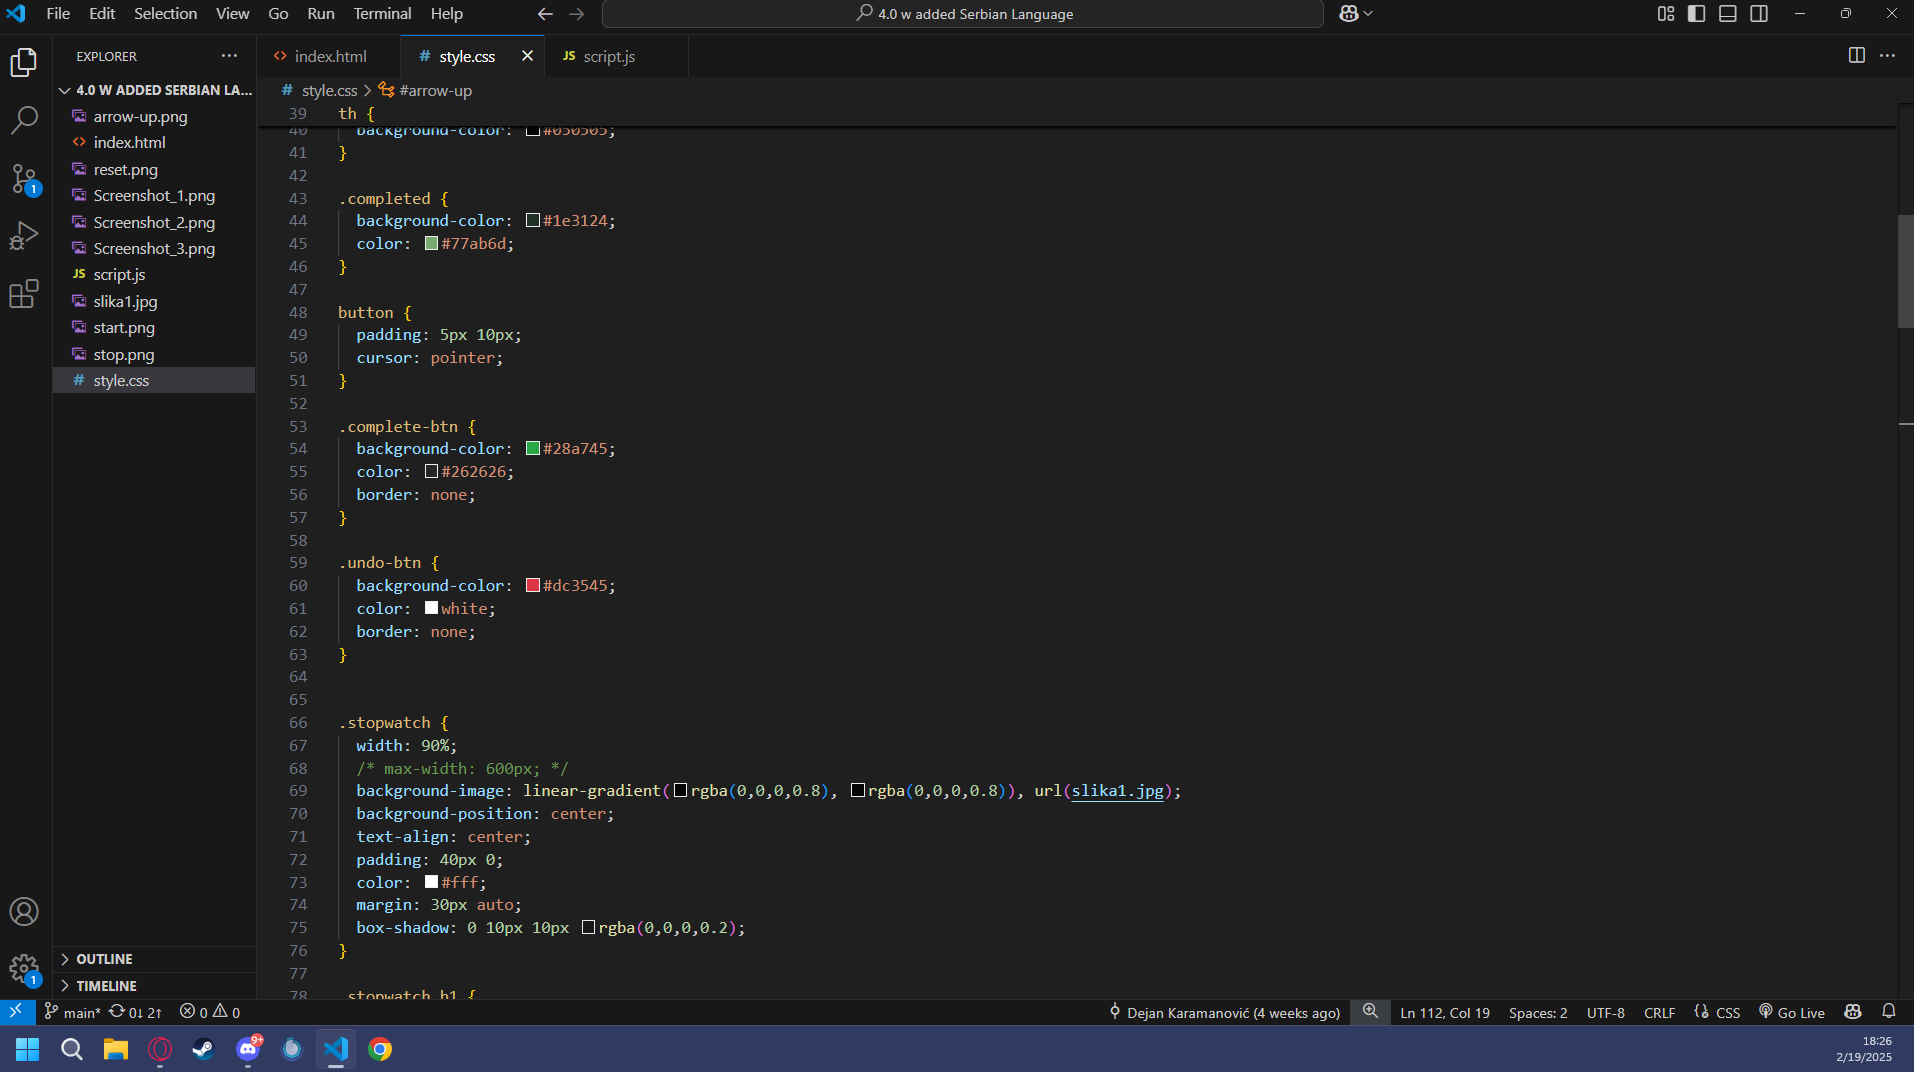Viewport: 1914px width, 1072px height.
Task: Click line number 66 gutter
Action: pos(298,723)
